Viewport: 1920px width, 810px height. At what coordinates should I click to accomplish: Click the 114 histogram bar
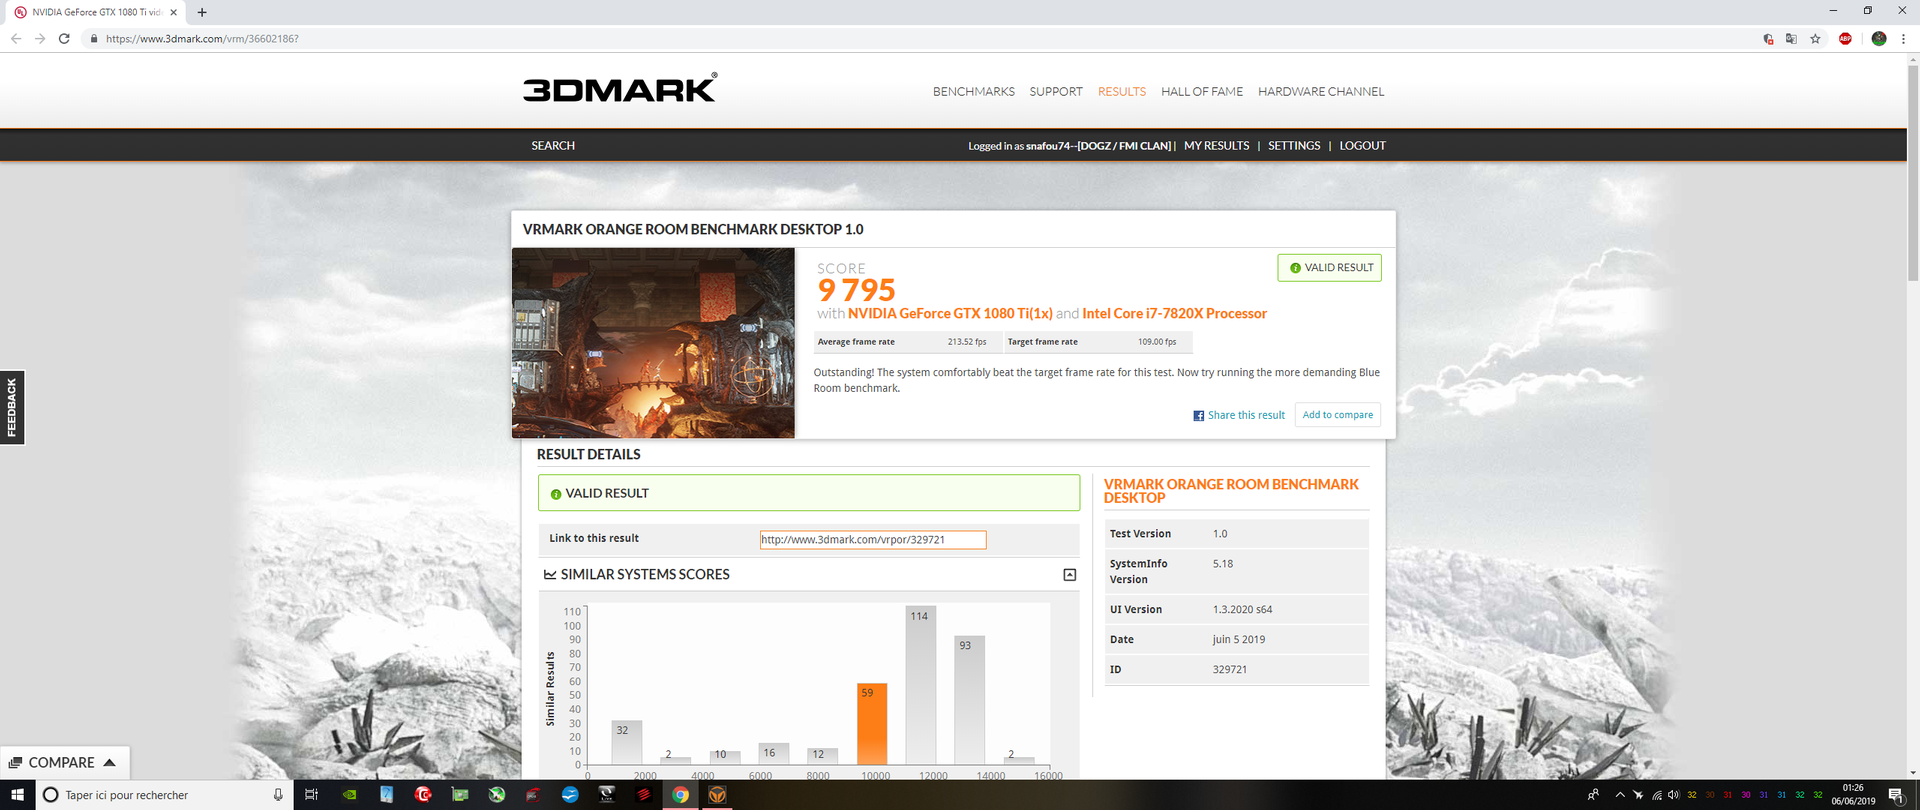920,685
